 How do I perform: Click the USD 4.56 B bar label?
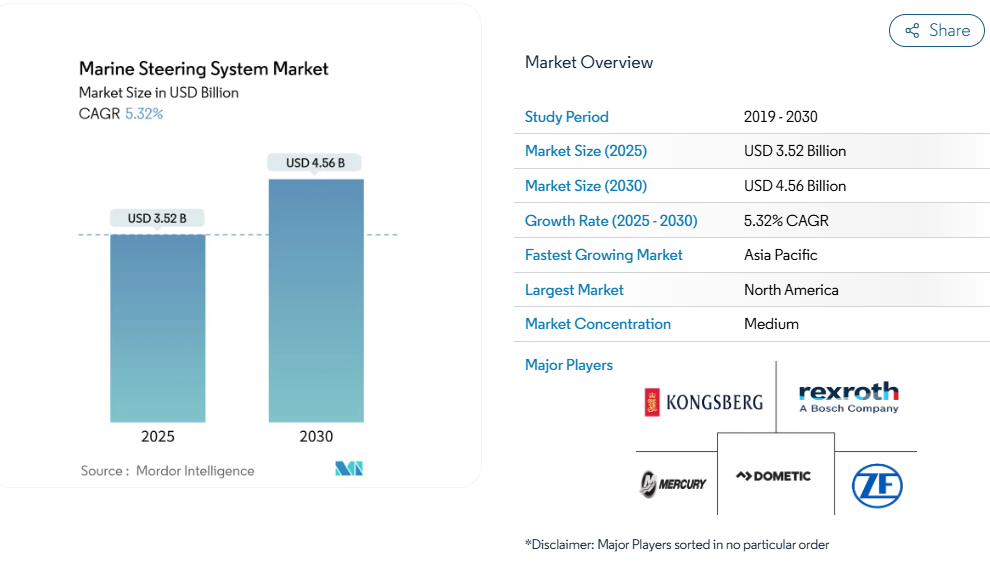pos(315,162)
